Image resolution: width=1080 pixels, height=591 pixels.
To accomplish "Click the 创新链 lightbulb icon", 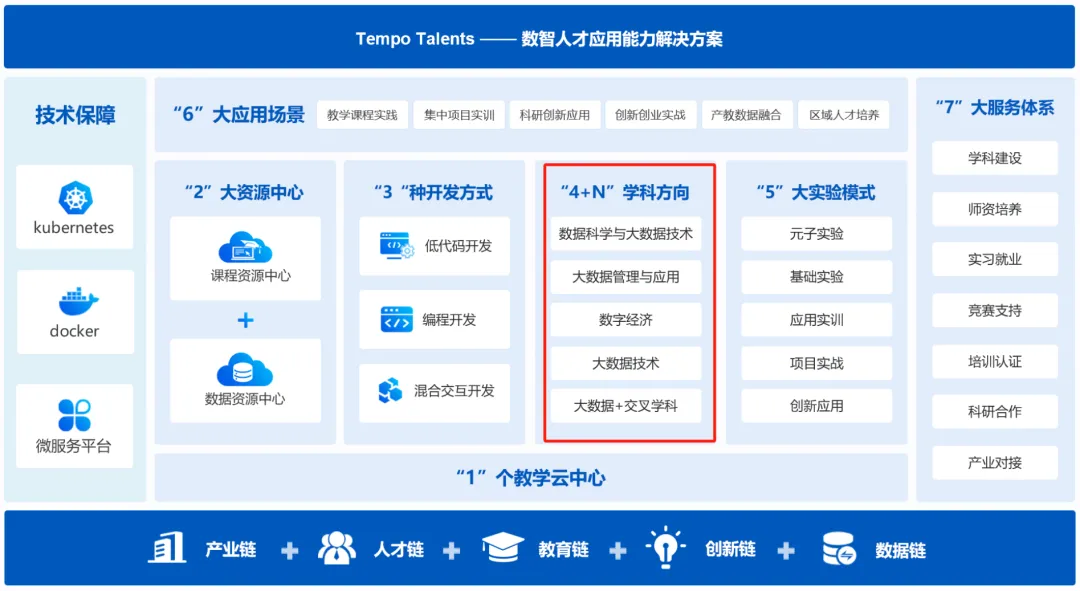I will (665, 548).
